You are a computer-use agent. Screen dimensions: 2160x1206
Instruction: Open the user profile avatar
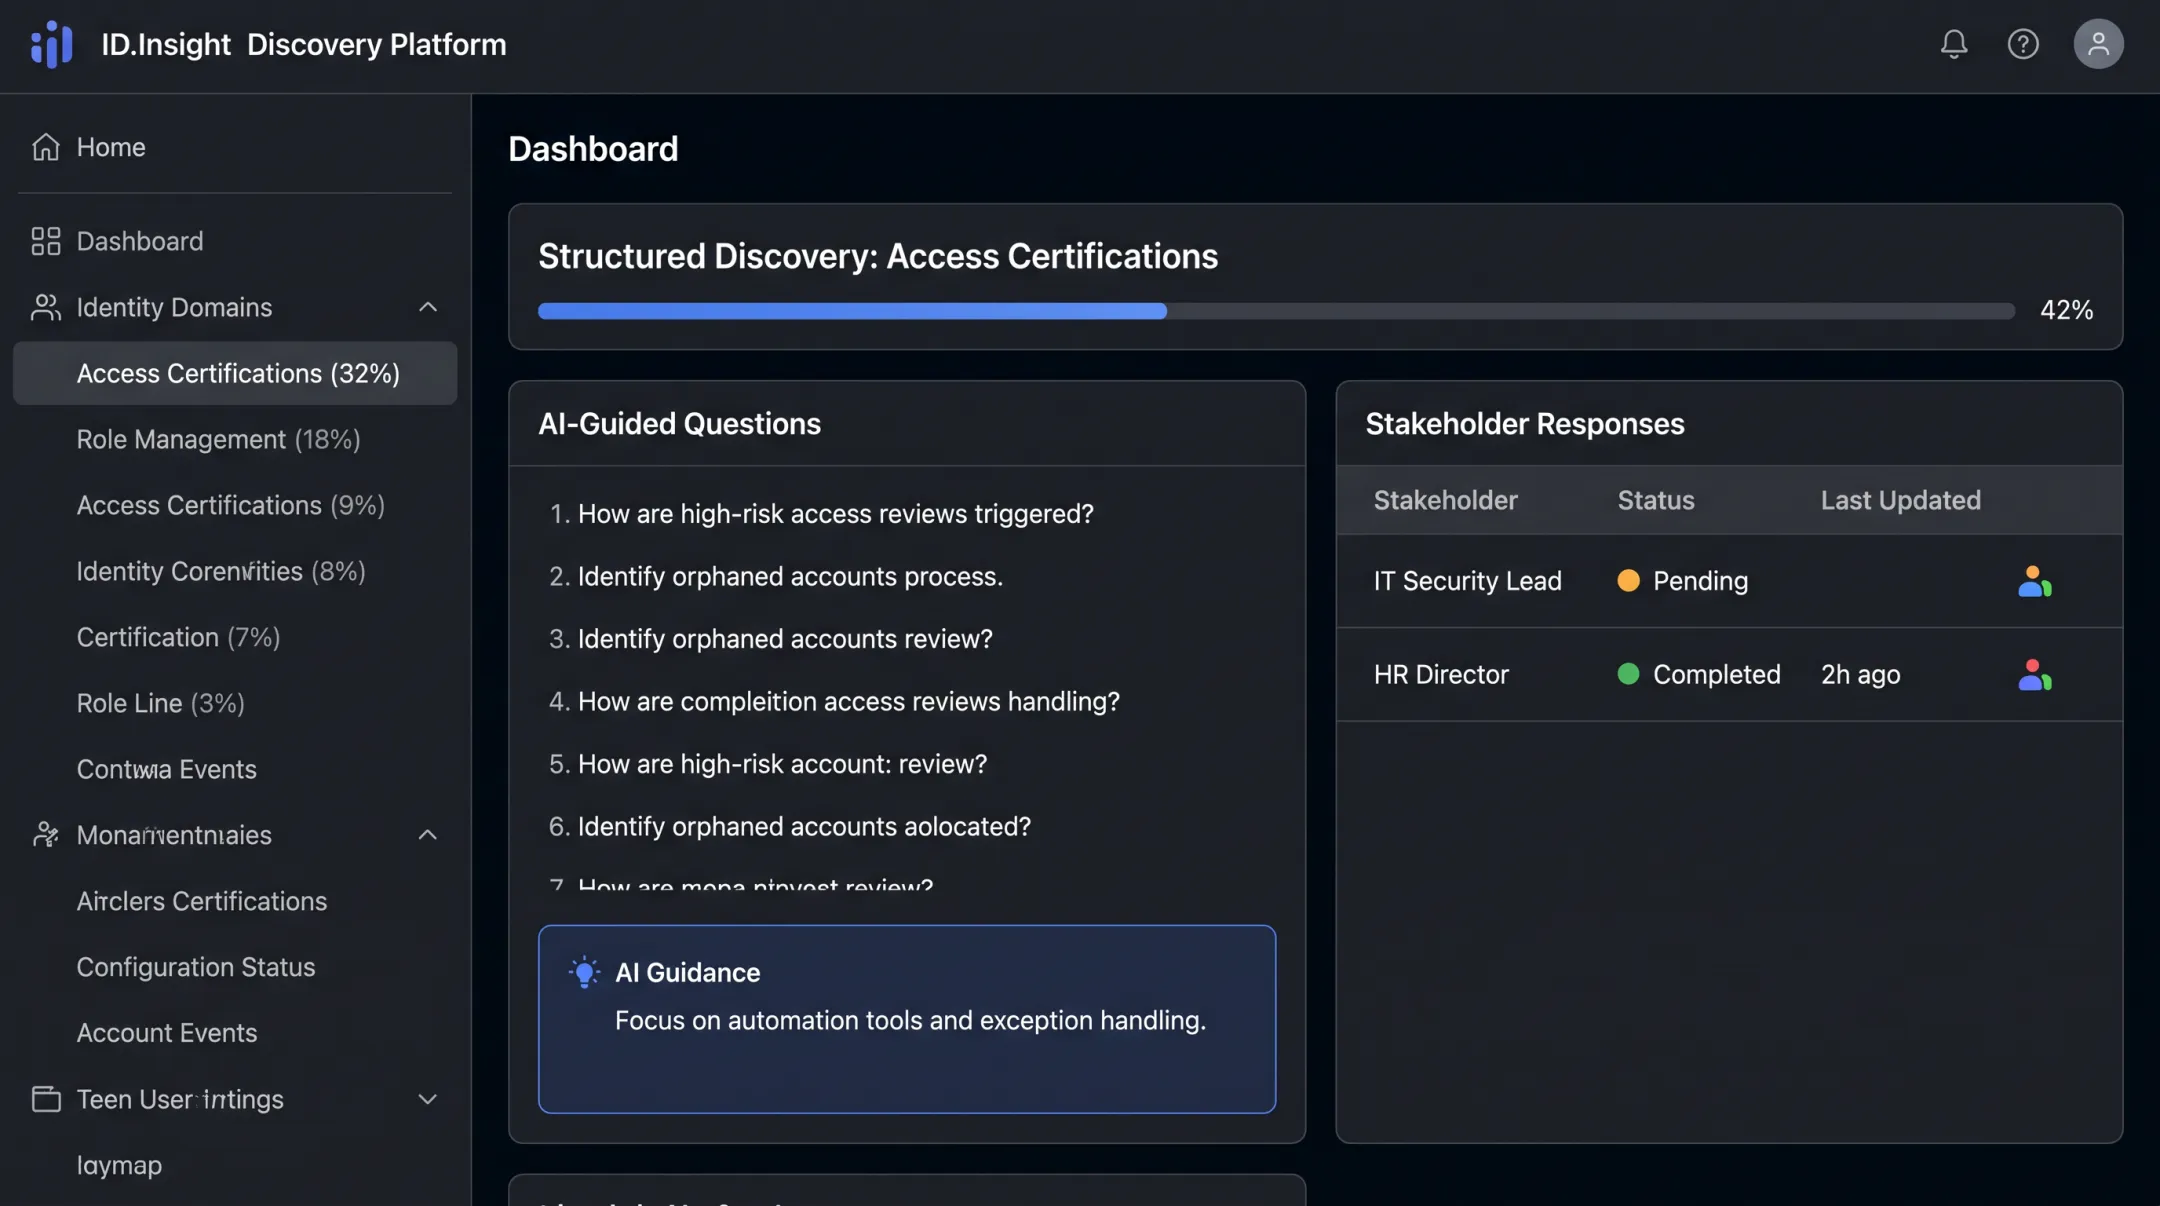tap(2098, 44)
